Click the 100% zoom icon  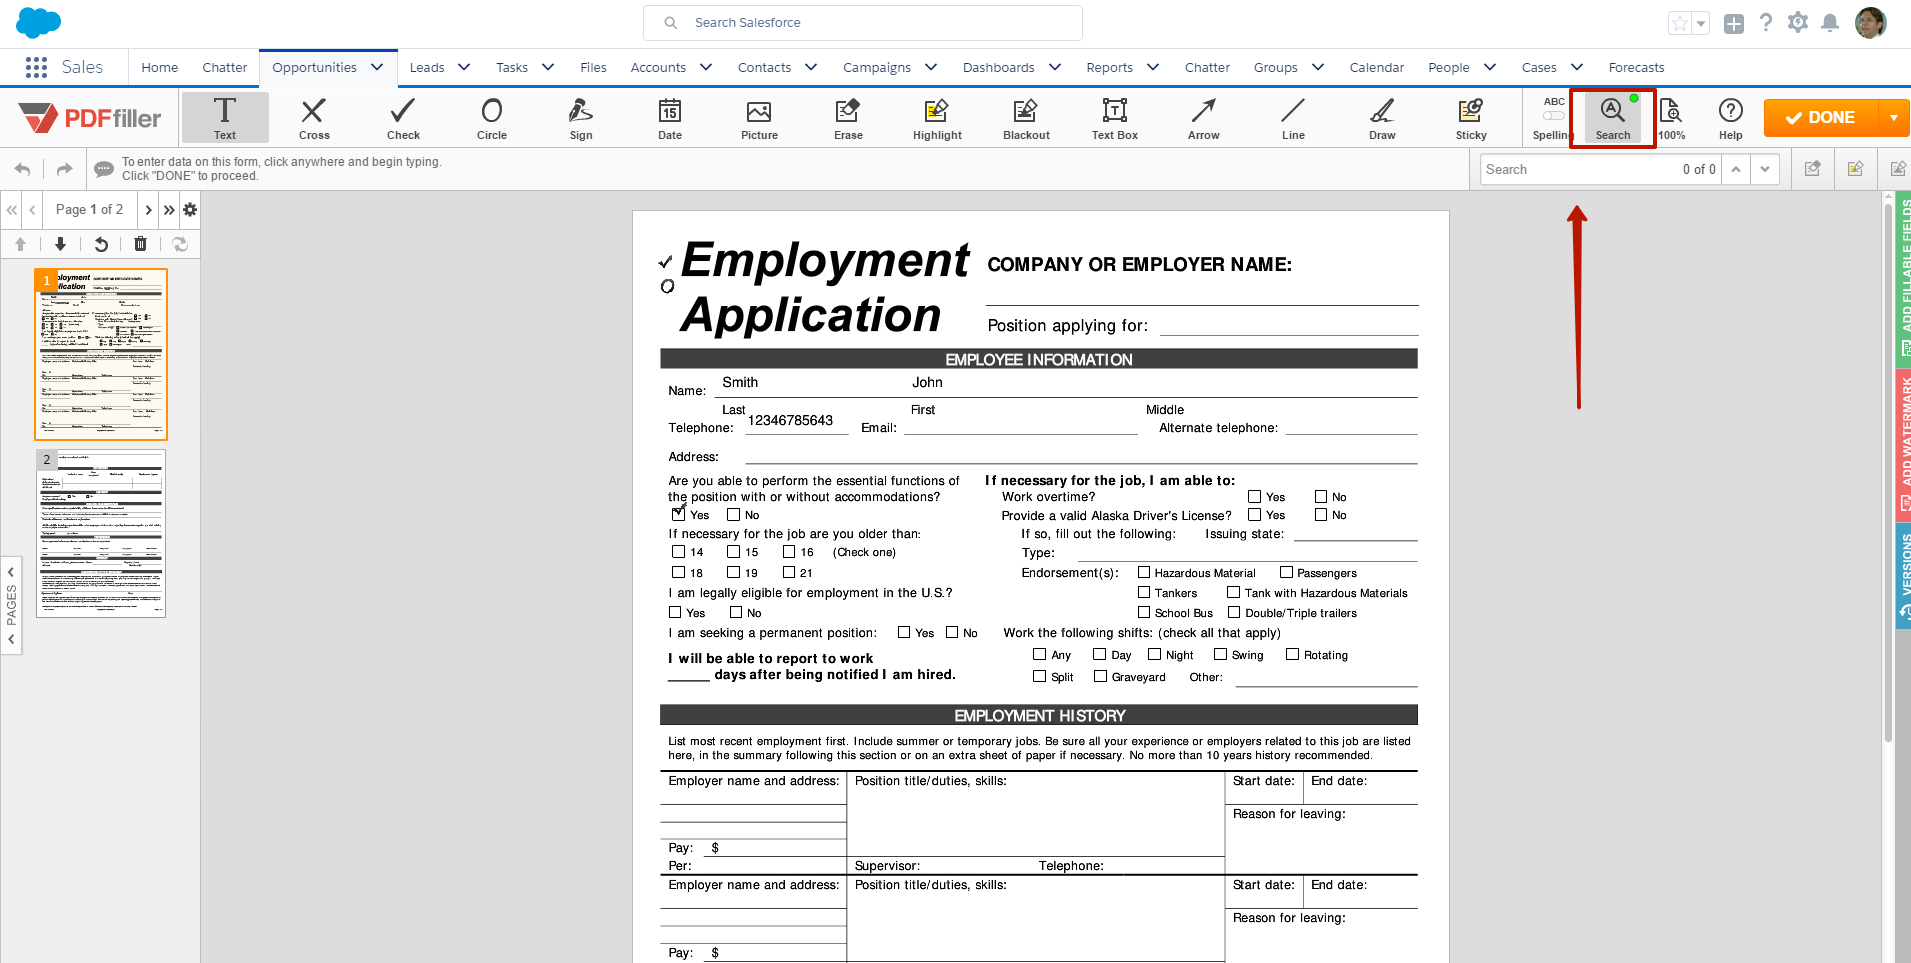[x=1671, y=118]
